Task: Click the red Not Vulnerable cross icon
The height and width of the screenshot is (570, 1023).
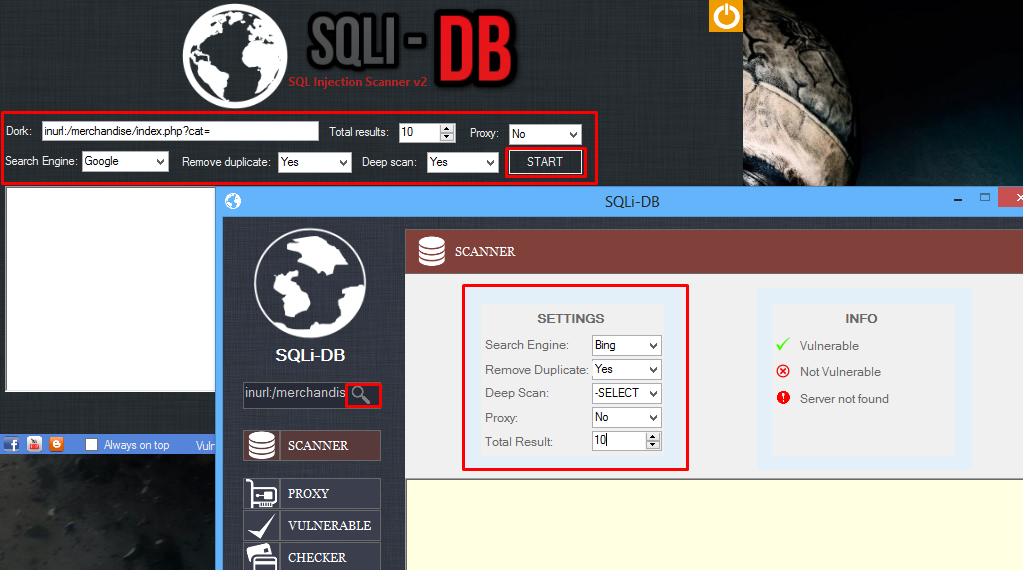Action: (783, 371)
